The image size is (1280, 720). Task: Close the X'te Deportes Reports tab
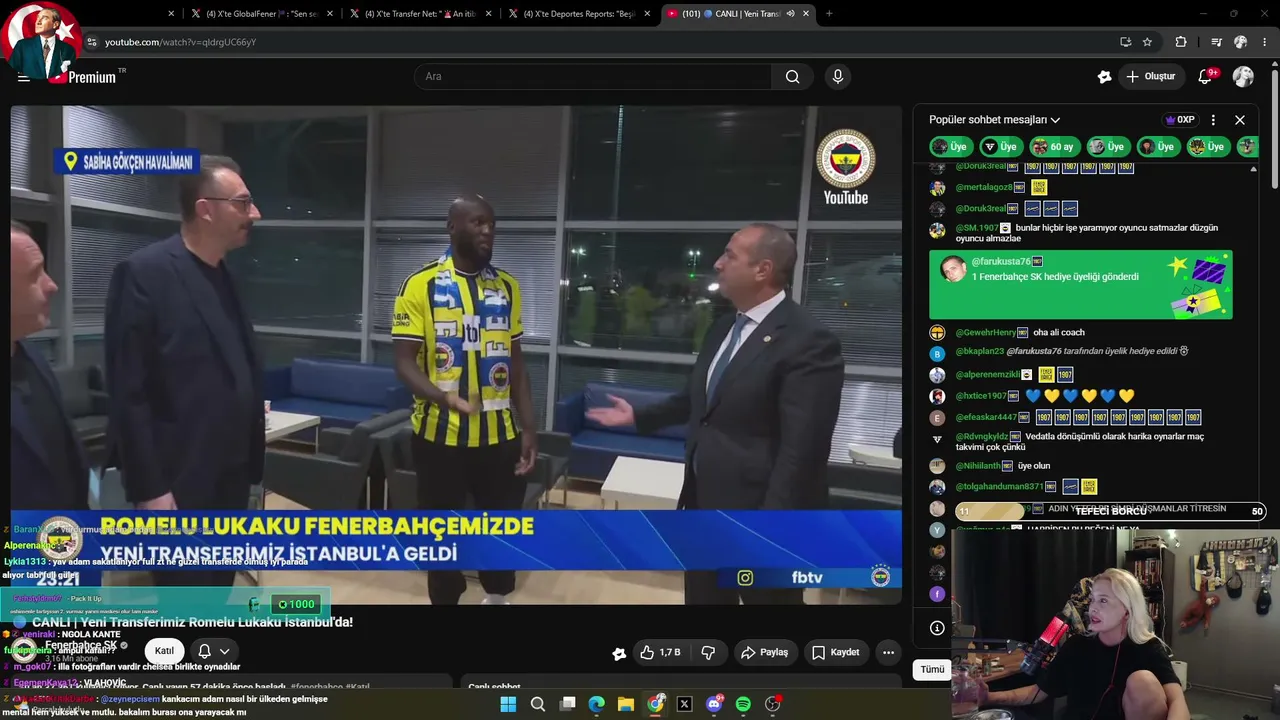[647, 14]
